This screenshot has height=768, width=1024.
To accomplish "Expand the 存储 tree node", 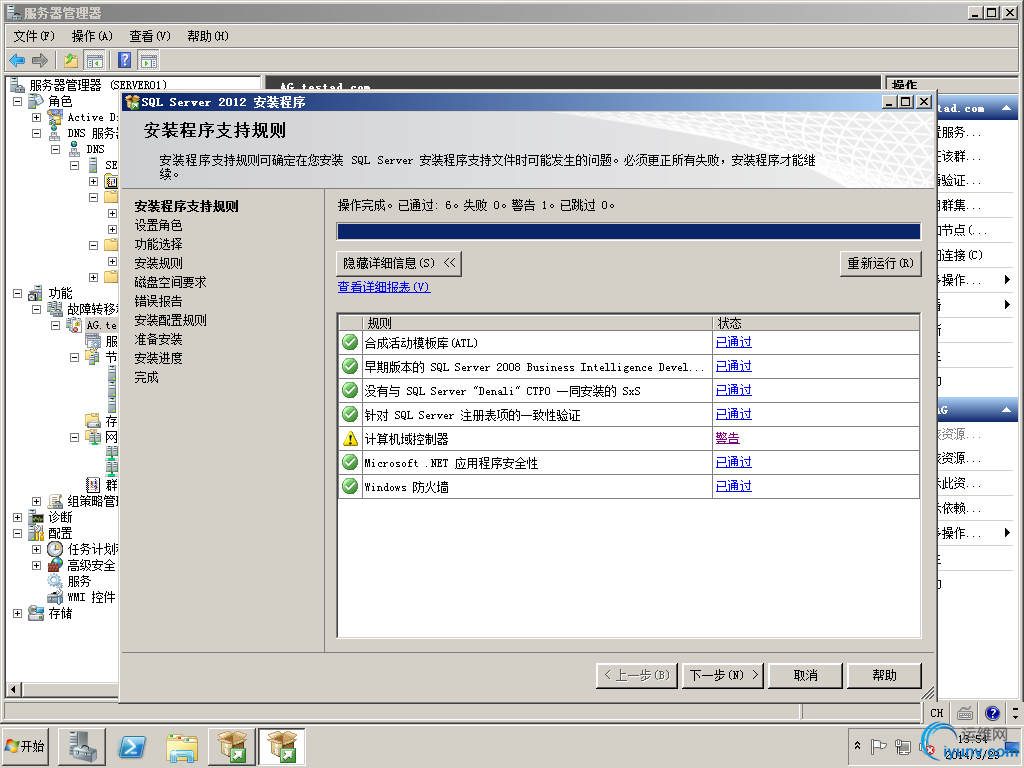I will click(18, 613).
